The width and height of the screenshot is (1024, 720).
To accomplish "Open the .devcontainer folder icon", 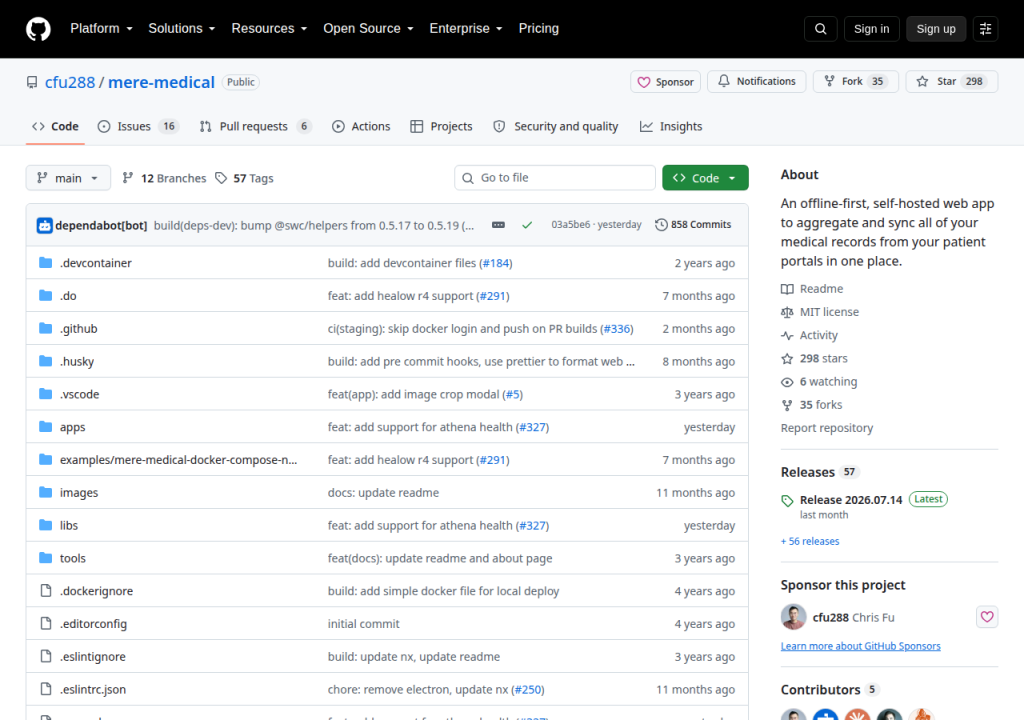I will point(45,263).
